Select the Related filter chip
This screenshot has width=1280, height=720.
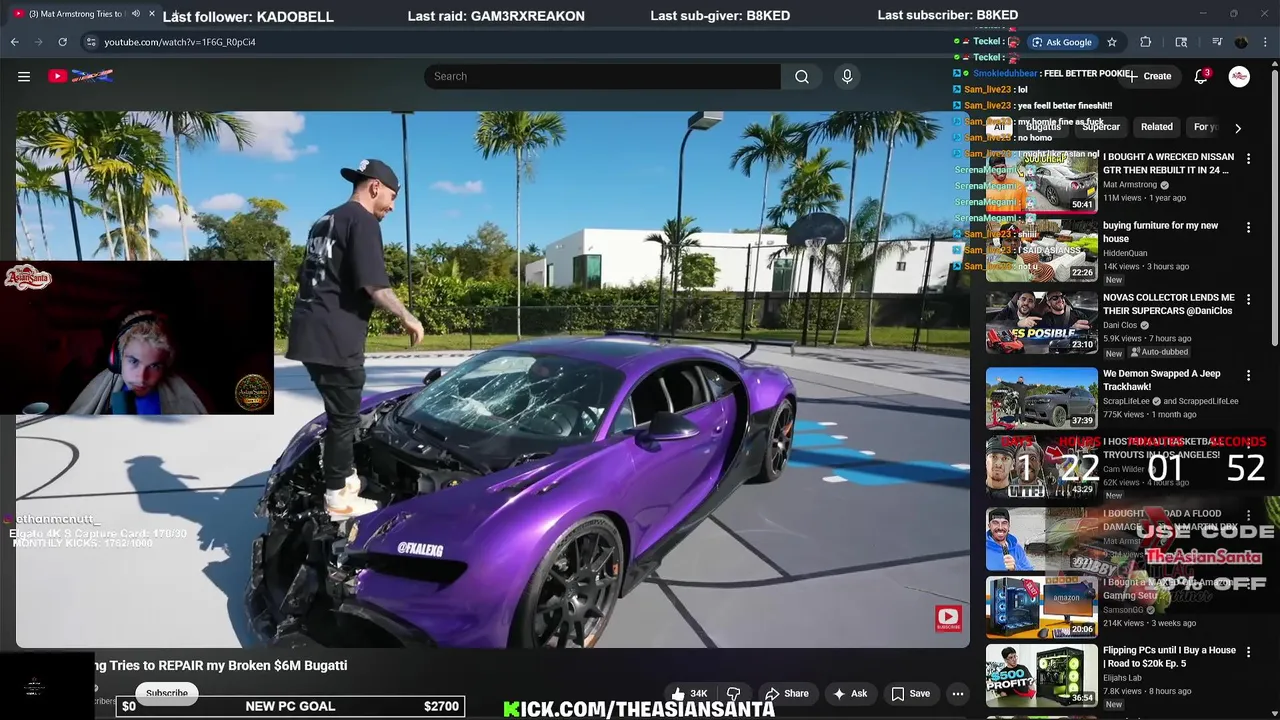coord(1157,127)
